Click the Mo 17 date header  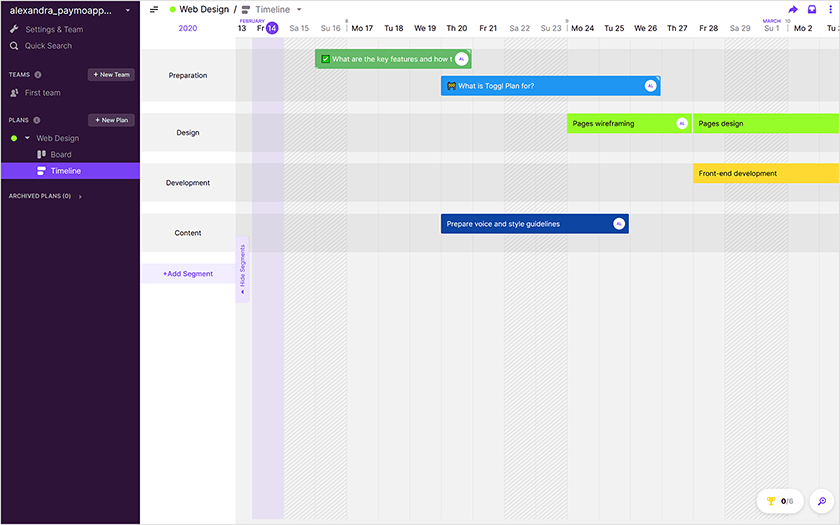362,28
